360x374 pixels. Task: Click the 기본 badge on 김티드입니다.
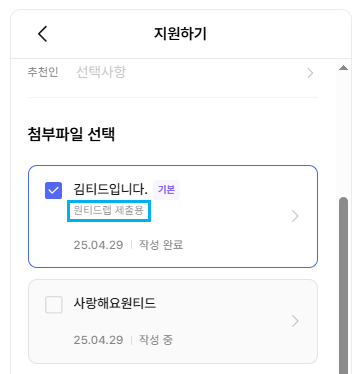click(x=166, y=190)
